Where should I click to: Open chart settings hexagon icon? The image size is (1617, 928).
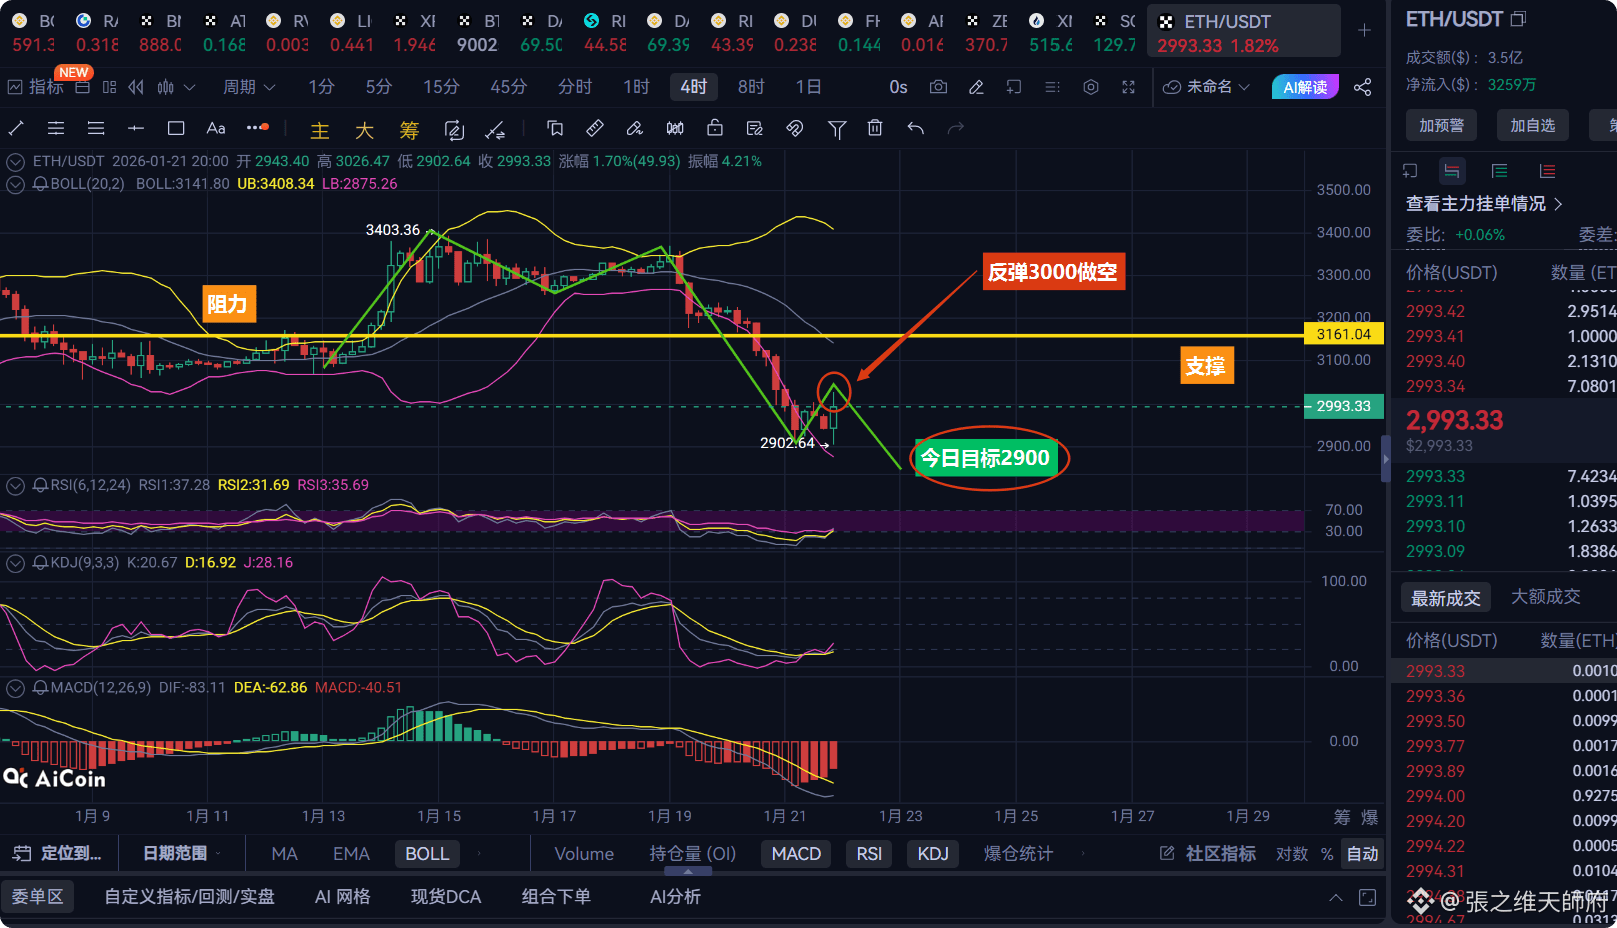(1091, 87)
